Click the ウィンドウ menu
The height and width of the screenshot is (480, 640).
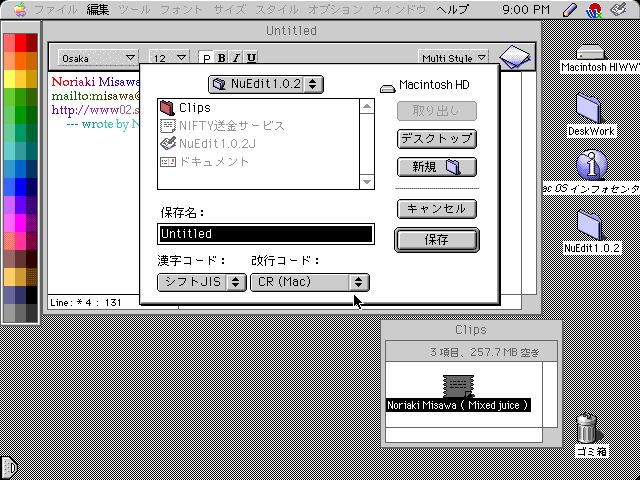click(399, 9)
